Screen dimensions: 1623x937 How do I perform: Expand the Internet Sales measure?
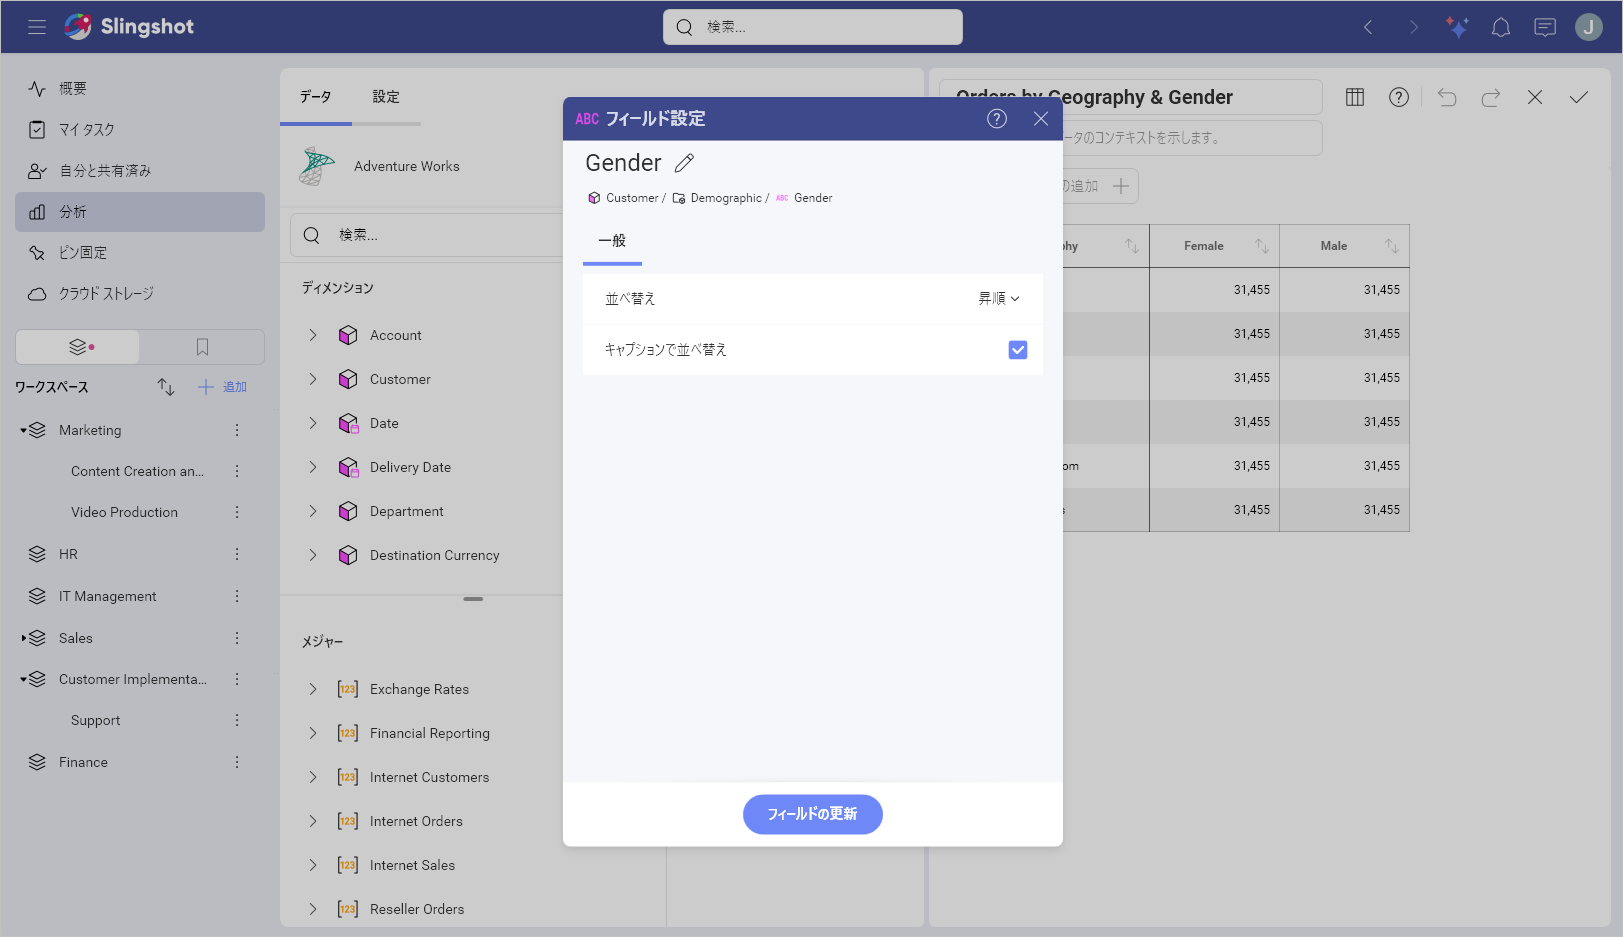(313, 865)
